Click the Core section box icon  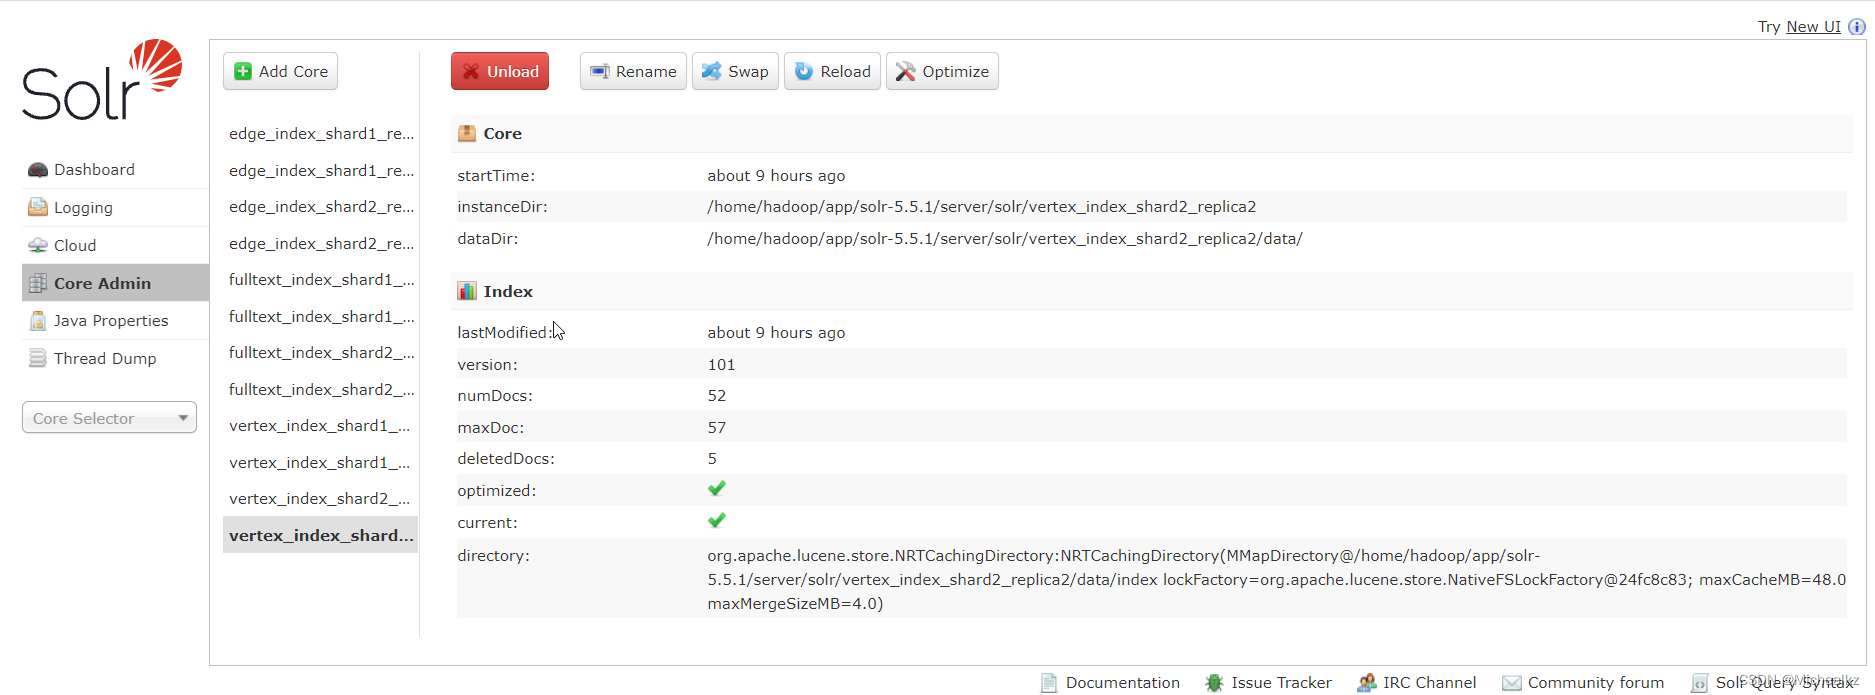tap(467, 133)
